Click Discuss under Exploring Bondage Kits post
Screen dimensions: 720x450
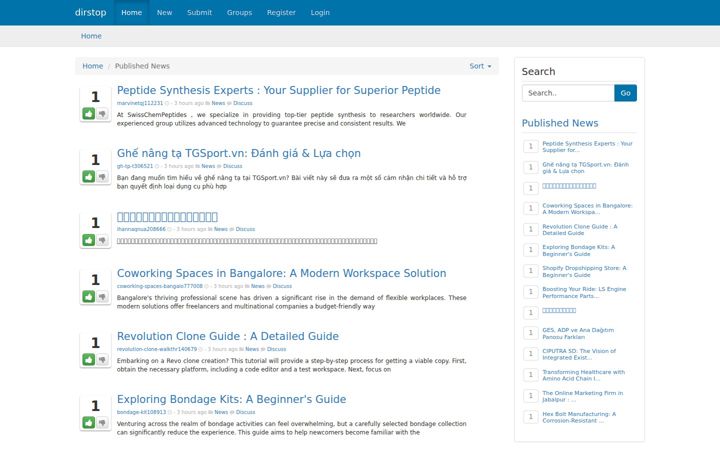click(245, 412)
